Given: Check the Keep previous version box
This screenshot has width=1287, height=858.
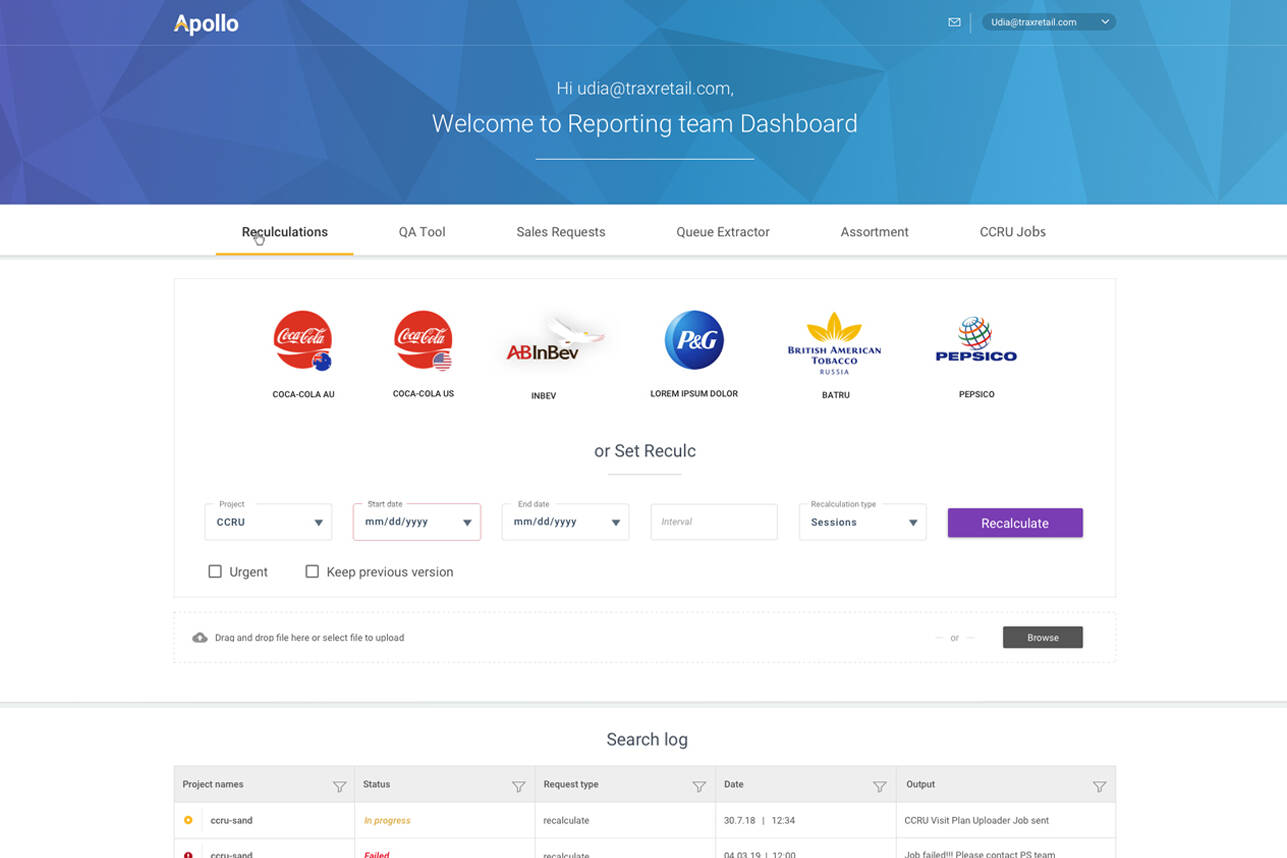Looking at the screenshot, I should [312, 572].
